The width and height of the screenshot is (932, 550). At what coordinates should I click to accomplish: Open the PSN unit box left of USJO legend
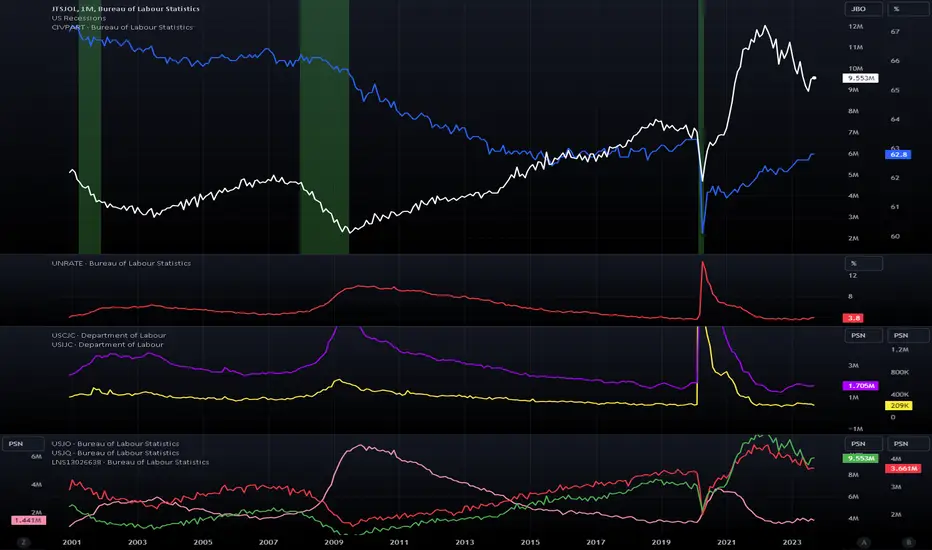pos(23,444)
